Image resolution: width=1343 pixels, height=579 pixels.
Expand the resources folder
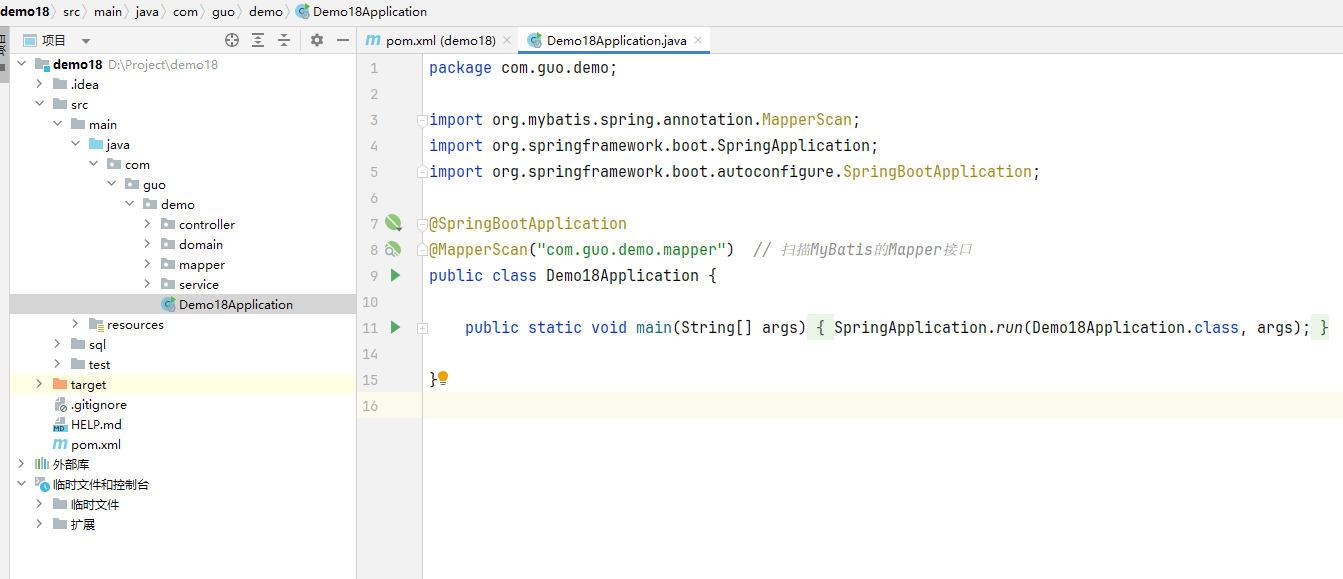[x=75, y=324]
